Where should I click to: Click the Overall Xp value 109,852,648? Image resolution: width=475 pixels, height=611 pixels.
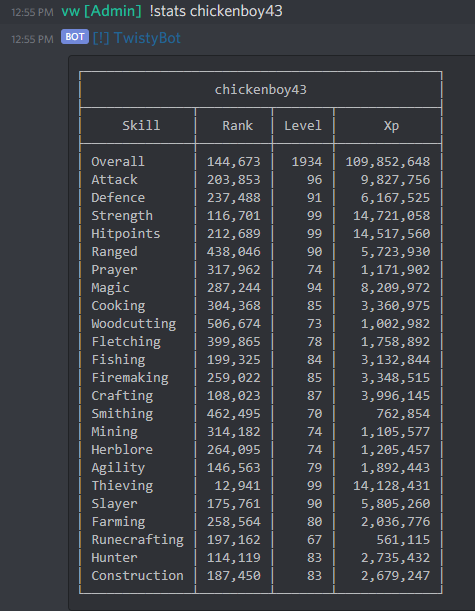(388, 162)
